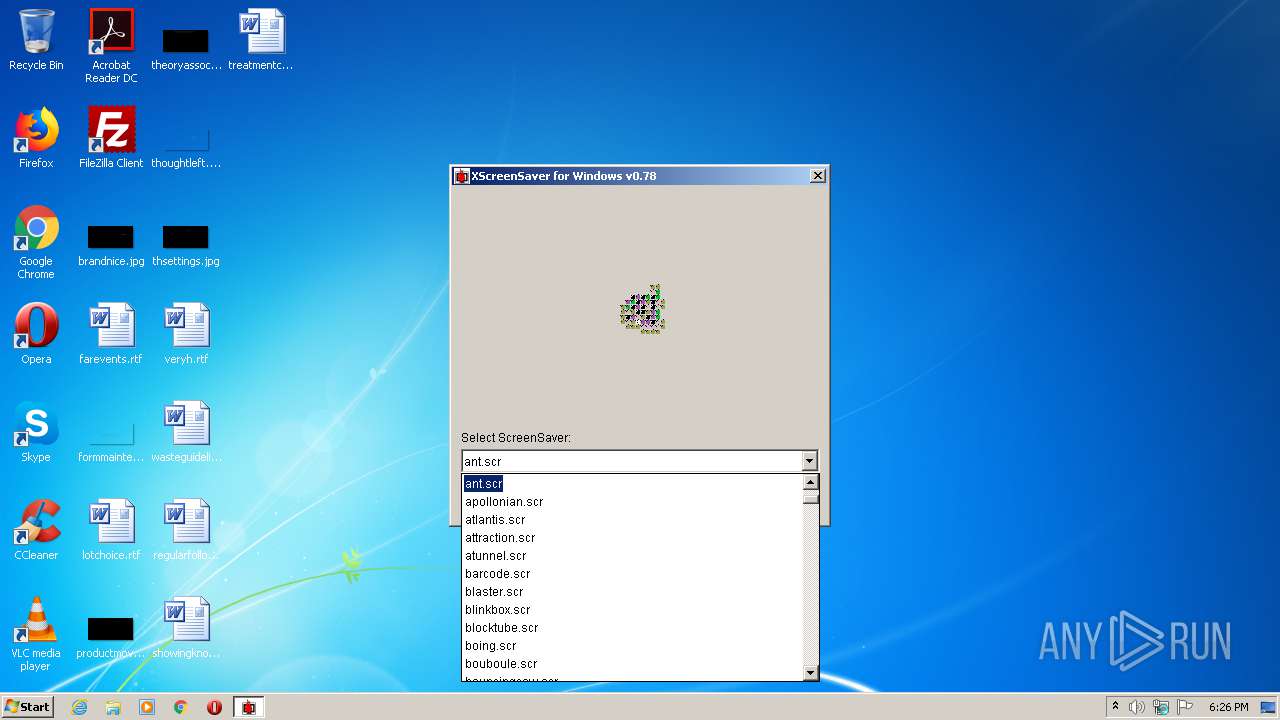This screenshot has height=720, width=1280.
Task: Show hidden system tray icons
Action: coord(1115,707)
